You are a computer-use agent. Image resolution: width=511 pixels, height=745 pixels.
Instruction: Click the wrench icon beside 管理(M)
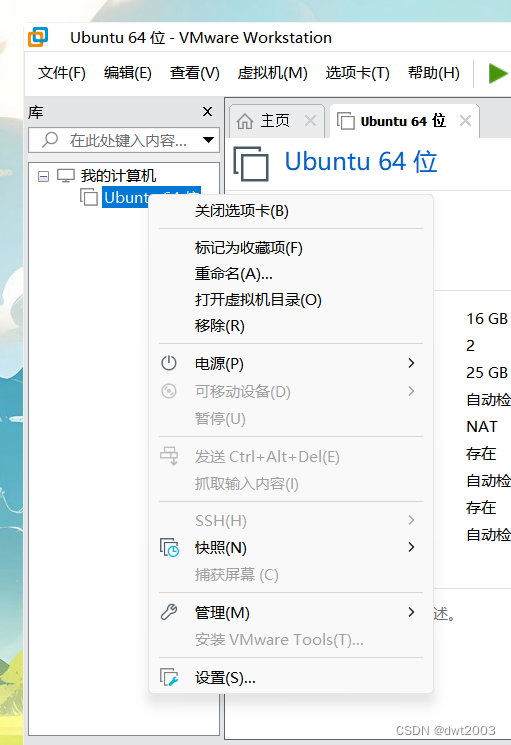click(x=169, y=612)
